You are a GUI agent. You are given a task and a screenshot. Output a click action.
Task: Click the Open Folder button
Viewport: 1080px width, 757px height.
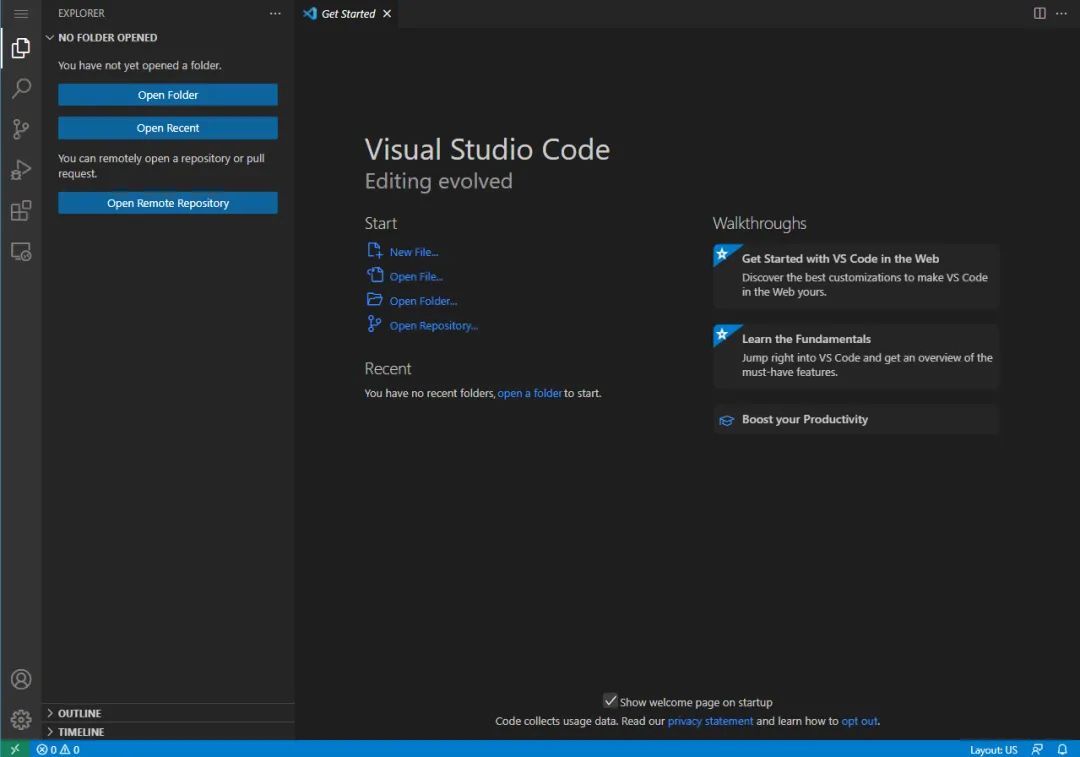coord(168,95)
